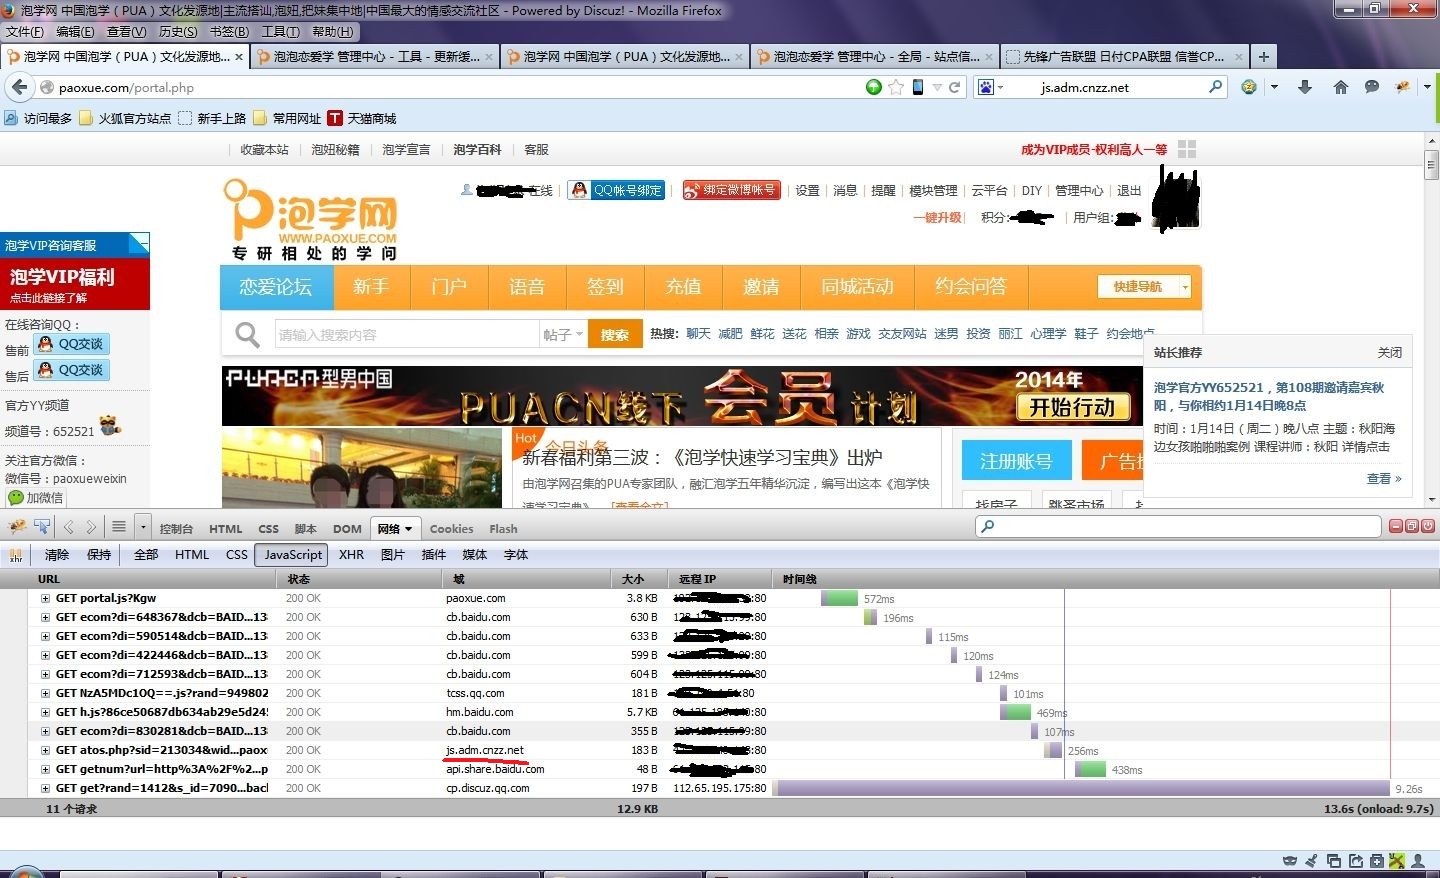Switch to the 控制台 console tab

tap(176, 529)
